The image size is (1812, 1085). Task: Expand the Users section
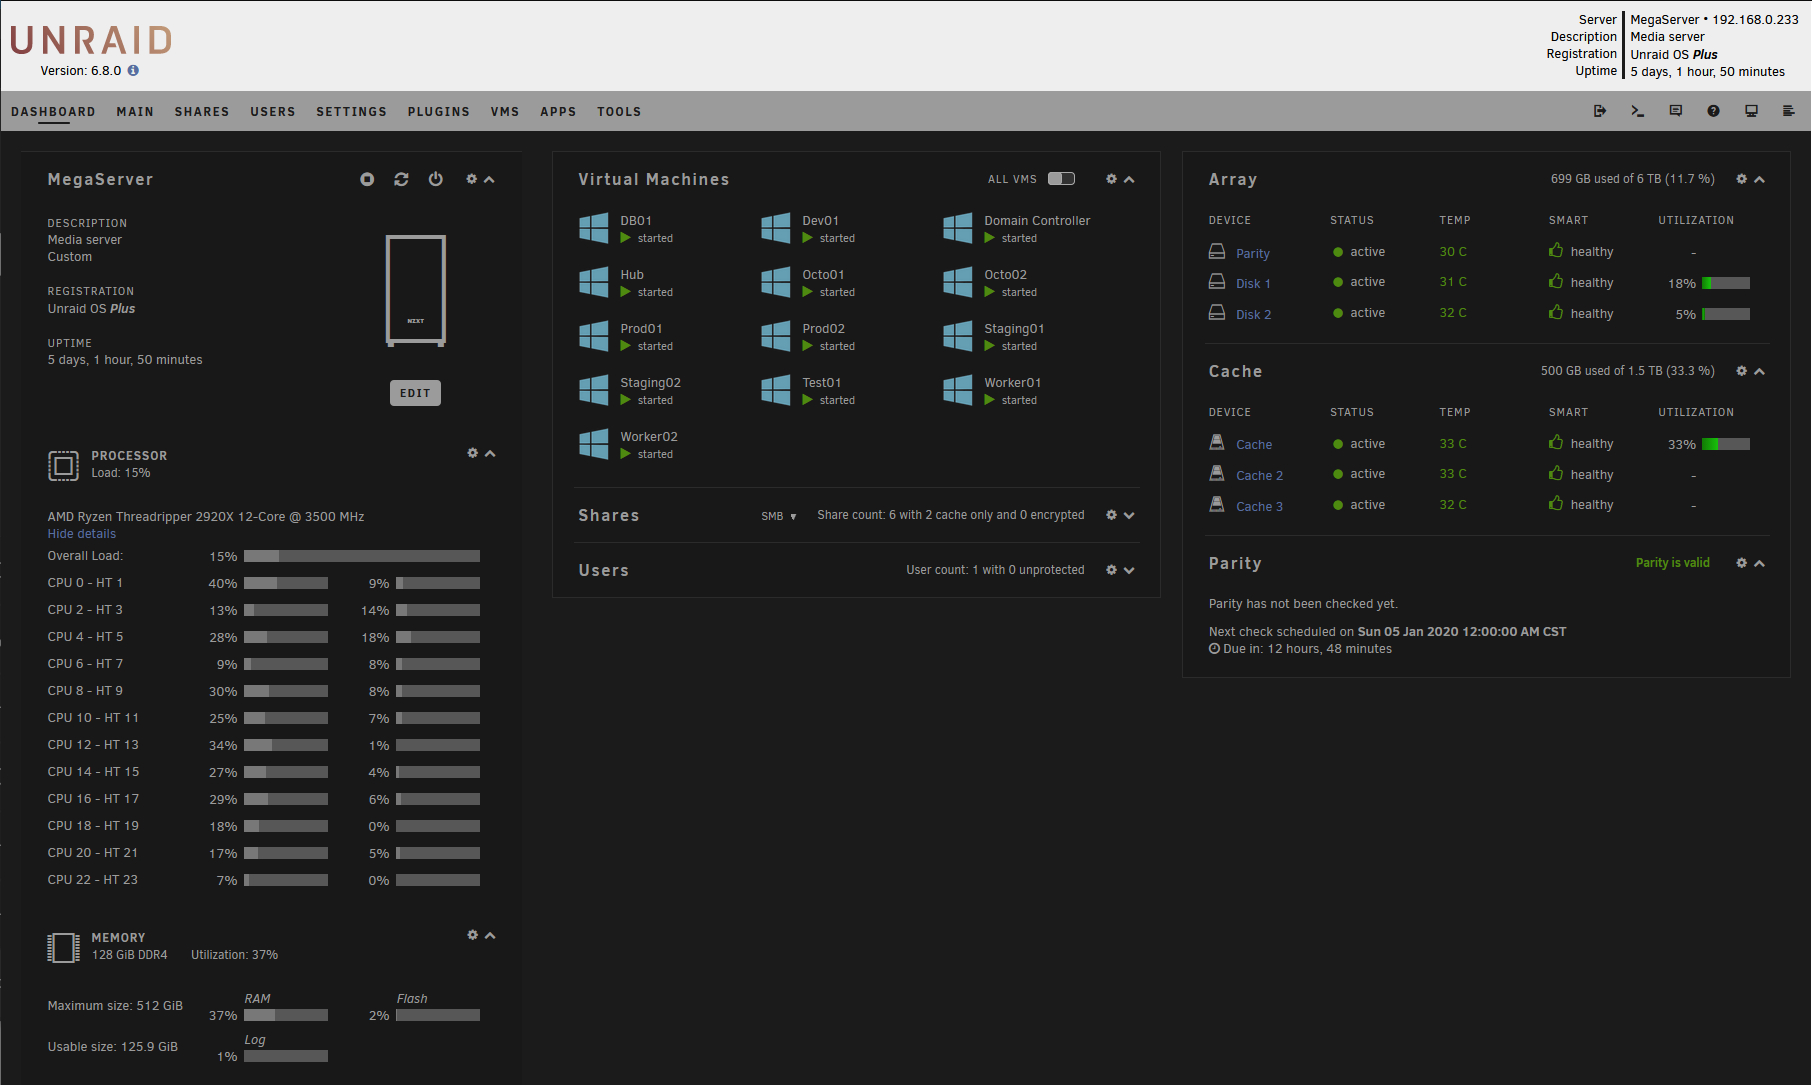tap(1130, 570)
